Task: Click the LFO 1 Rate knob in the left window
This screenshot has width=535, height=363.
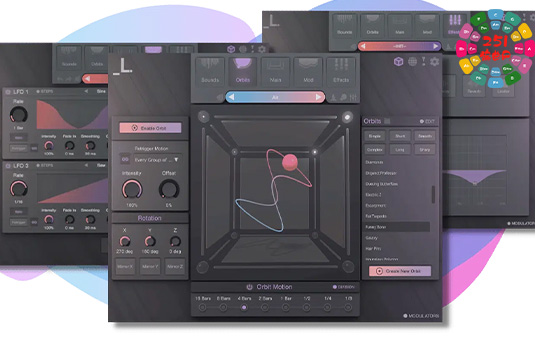Action: click(x=18, y=114)
